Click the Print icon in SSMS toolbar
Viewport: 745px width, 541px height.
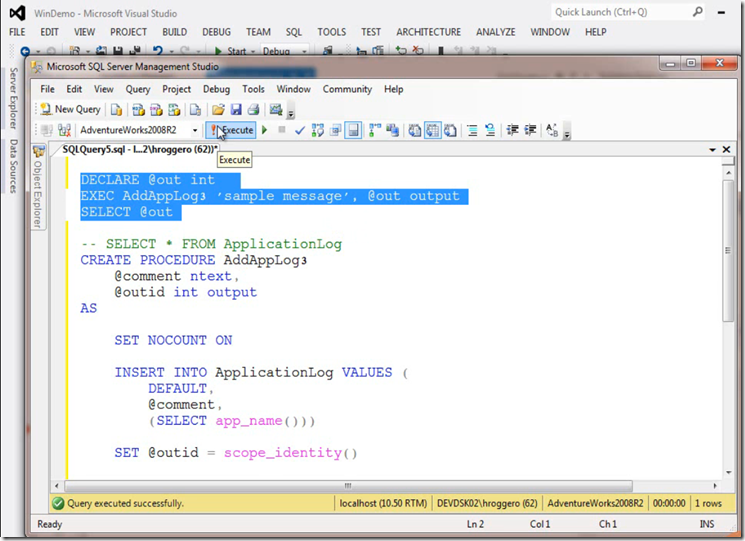tap(254, 110)
